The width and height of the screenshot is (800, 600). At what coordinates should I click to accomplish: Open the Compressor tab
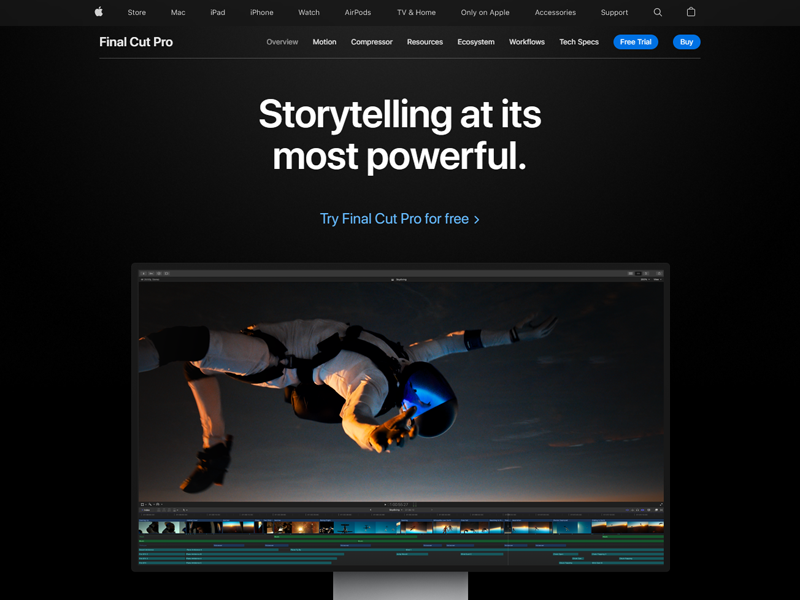(371, 42)
